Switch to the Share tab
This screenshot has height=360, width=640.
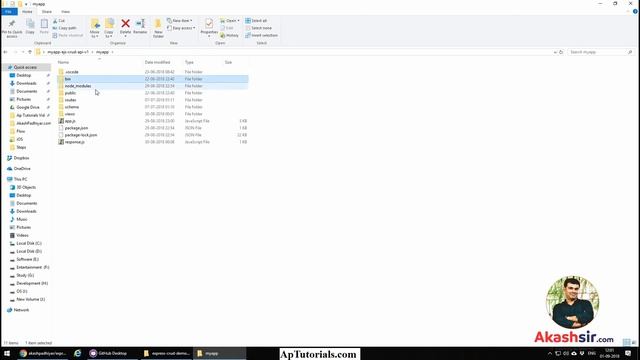pos(47,11)
